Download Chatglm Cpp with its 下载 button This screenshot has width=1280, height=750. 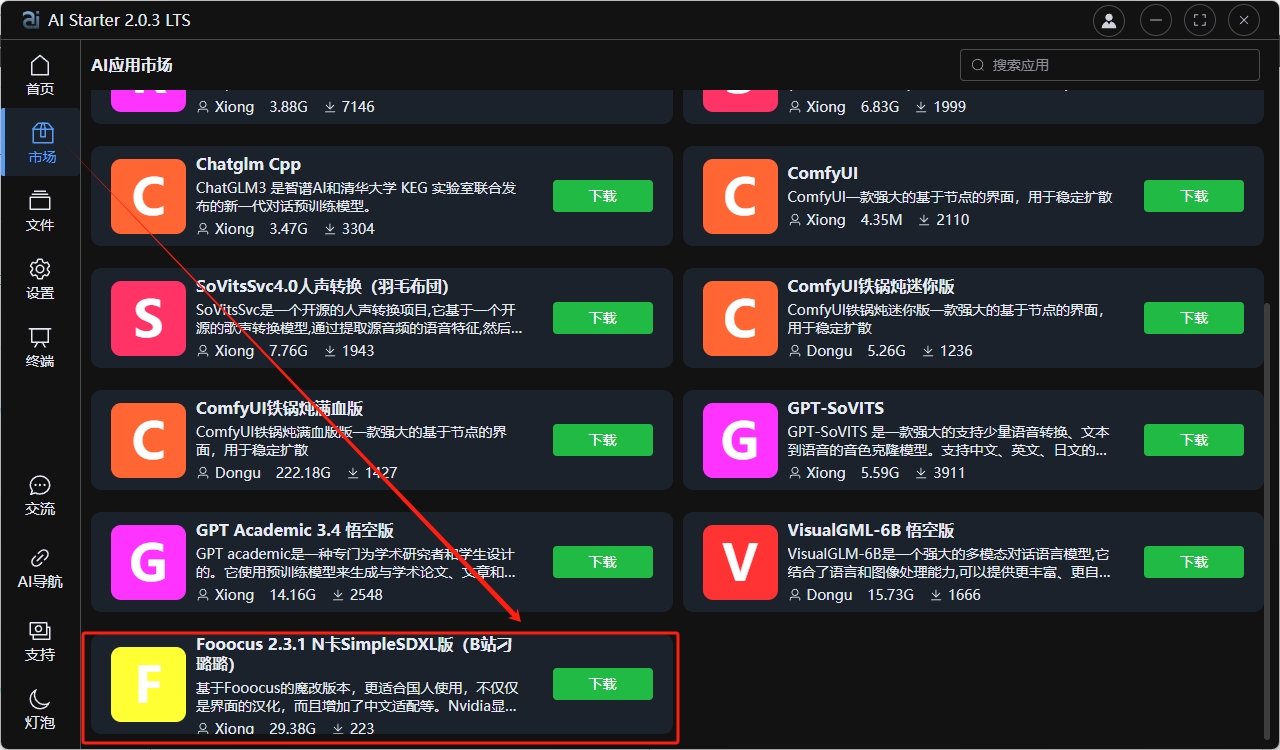(x=602, y=196)
